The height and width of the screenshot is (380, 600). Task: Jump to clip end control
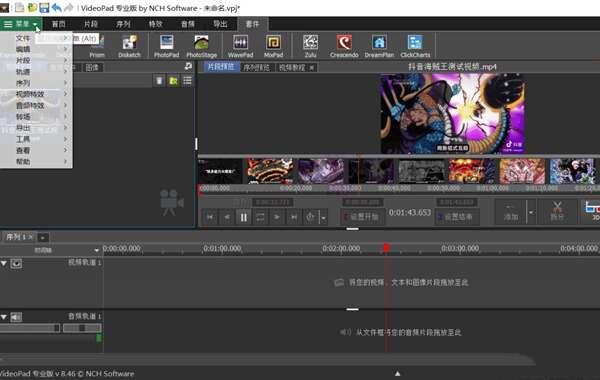click(293, 217)
